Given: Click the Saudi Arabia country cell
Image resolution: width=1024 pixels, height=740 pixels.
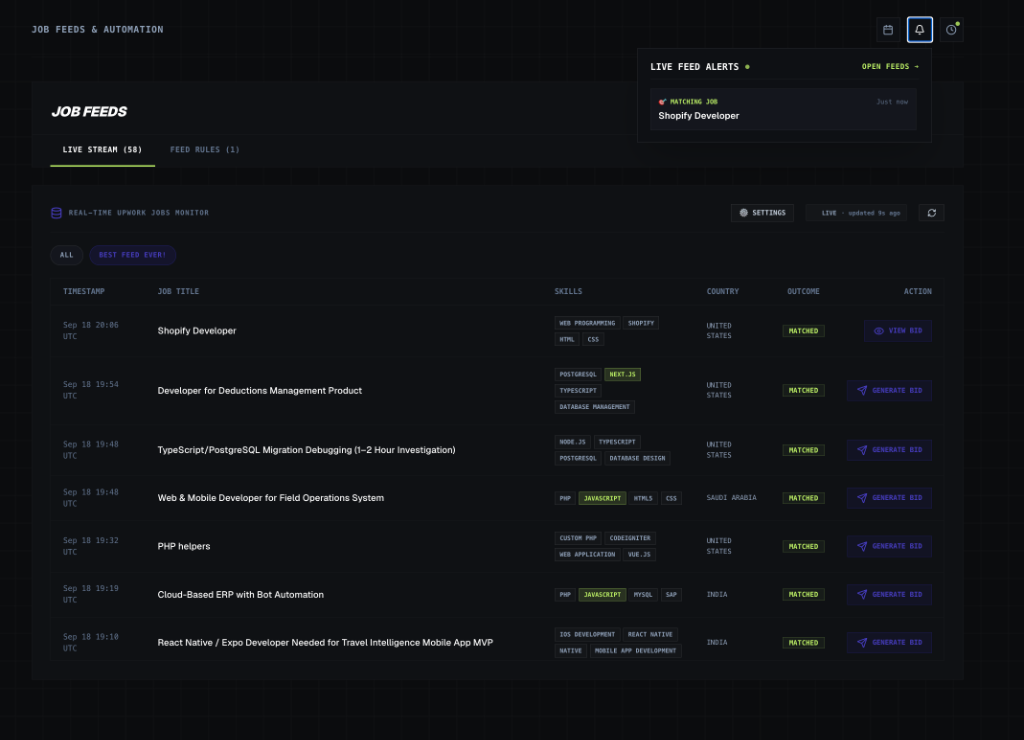Looking at the screenshot, I should pos(731,498).
